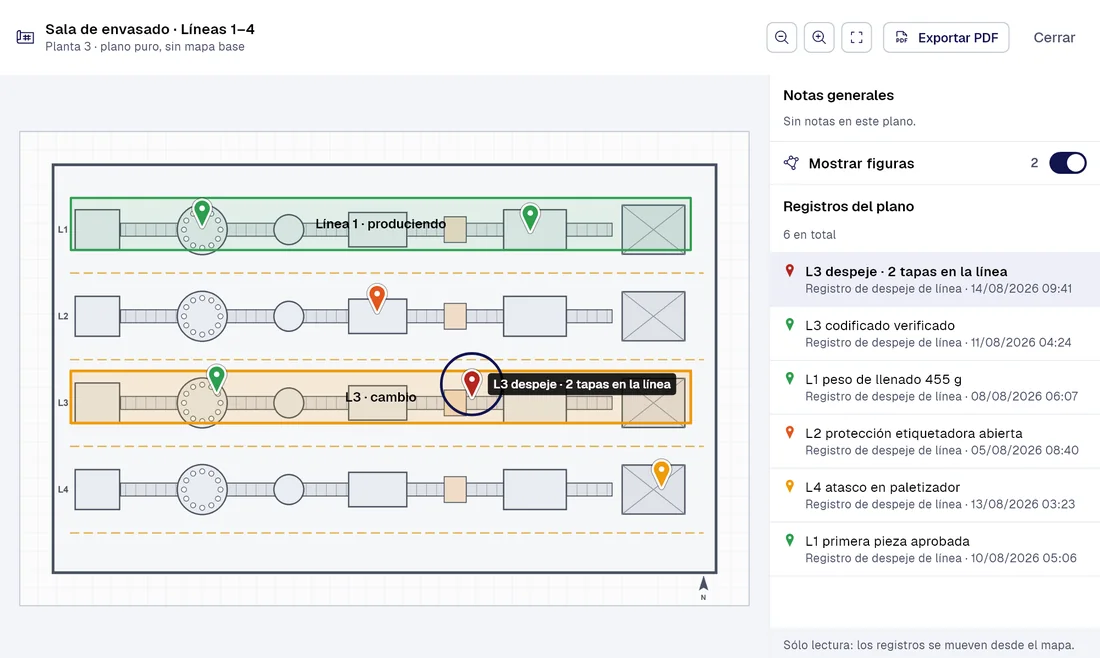Open record 'L3 despeje · 2 tapas en la línea'
This screenshot has width=1100, height=658.
click(x=934, y=279)
